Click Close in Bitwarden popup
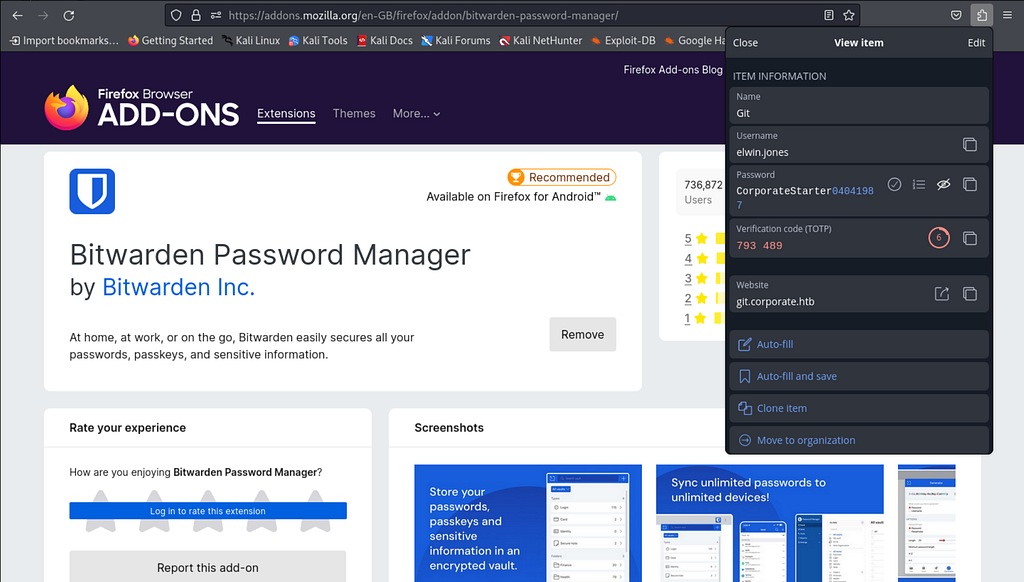1024x582 pixels. click(x=745, y=42)
